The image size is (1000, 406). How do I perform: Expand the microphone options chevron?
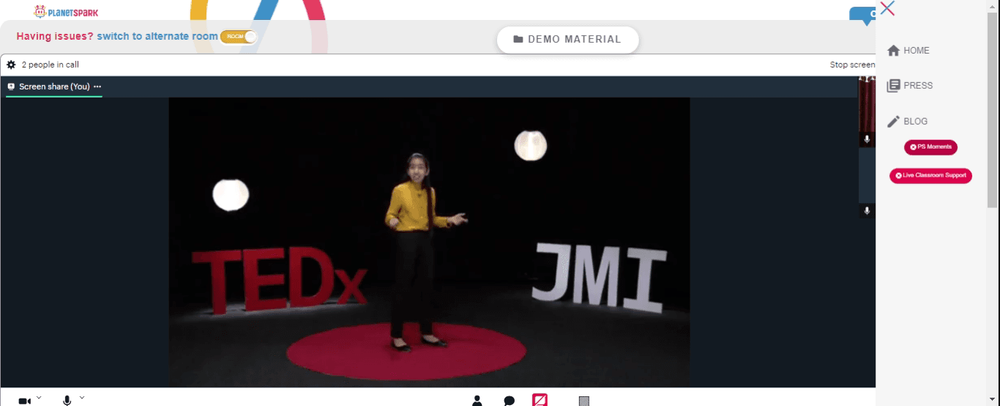click(x=82, y=398)
